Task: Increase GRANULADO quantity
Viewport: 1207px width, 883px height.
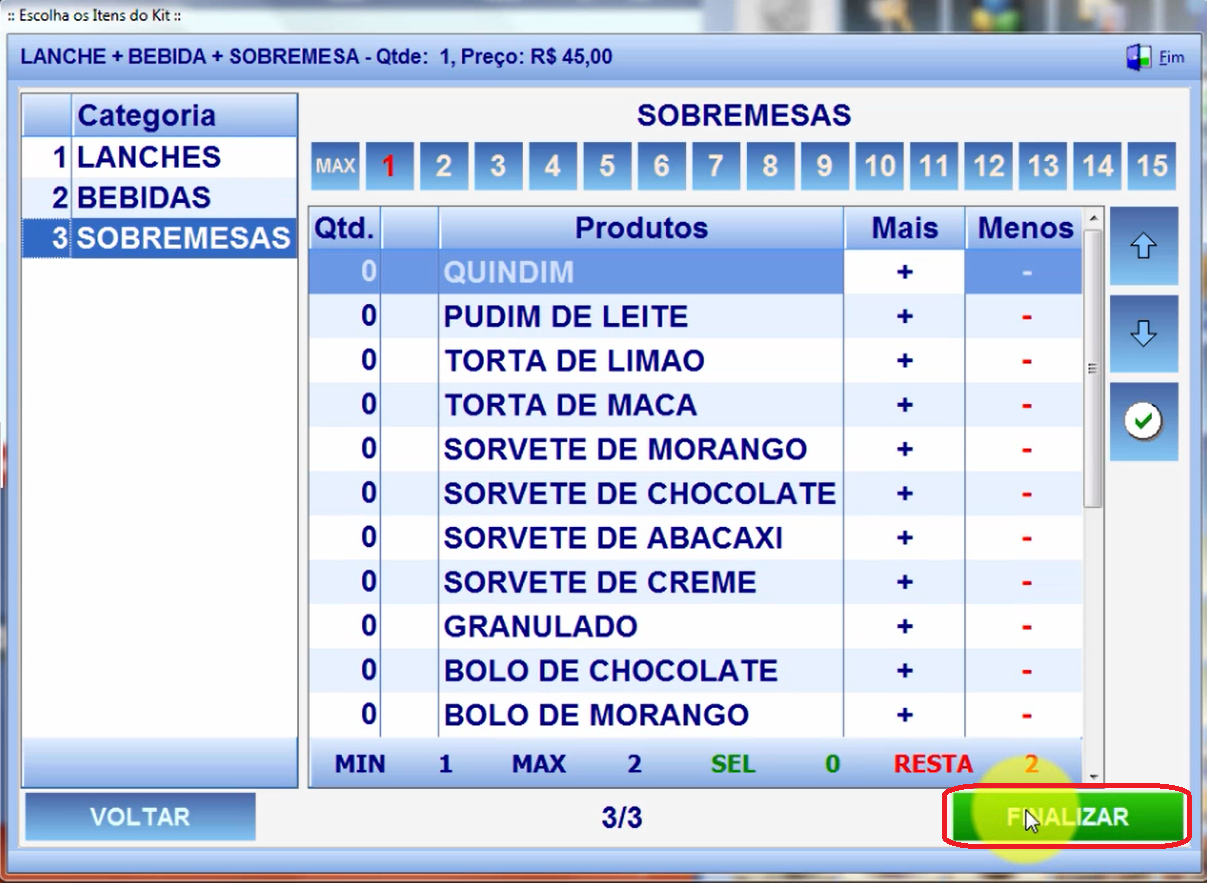Action: 905,627
